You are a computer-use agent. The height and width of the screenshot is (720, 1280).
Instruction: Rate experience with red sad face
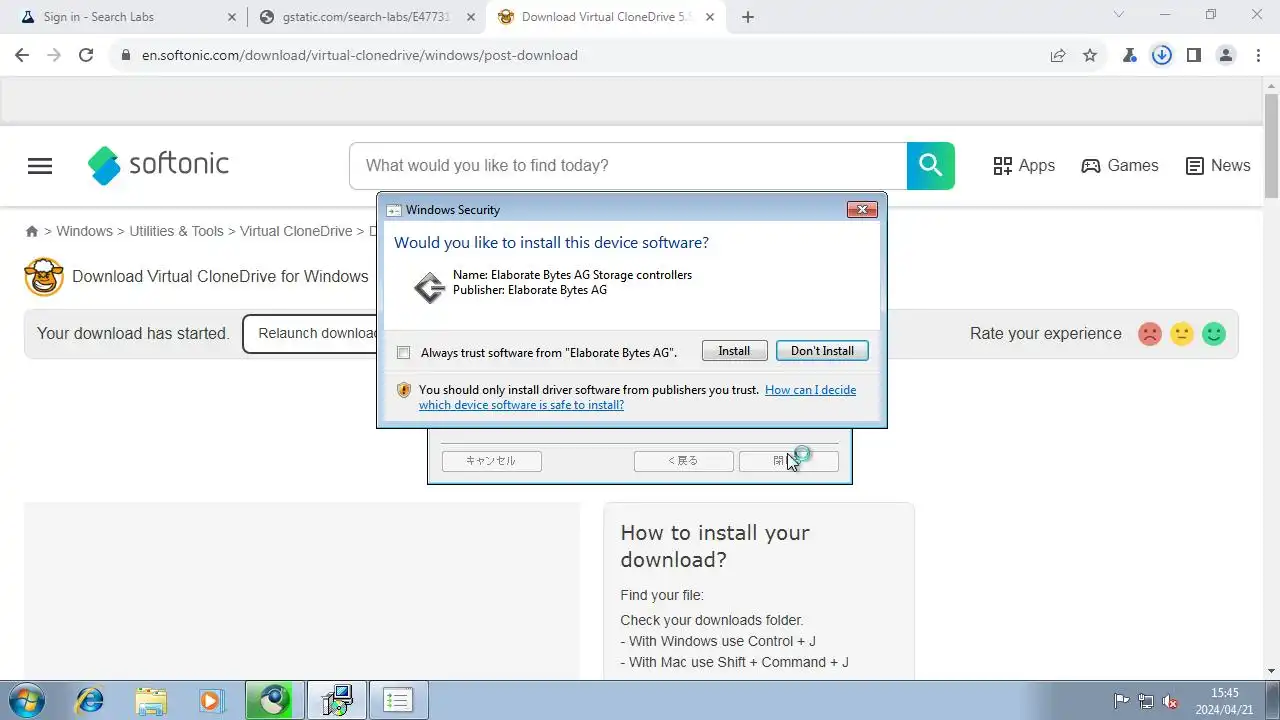point(1150,334)
